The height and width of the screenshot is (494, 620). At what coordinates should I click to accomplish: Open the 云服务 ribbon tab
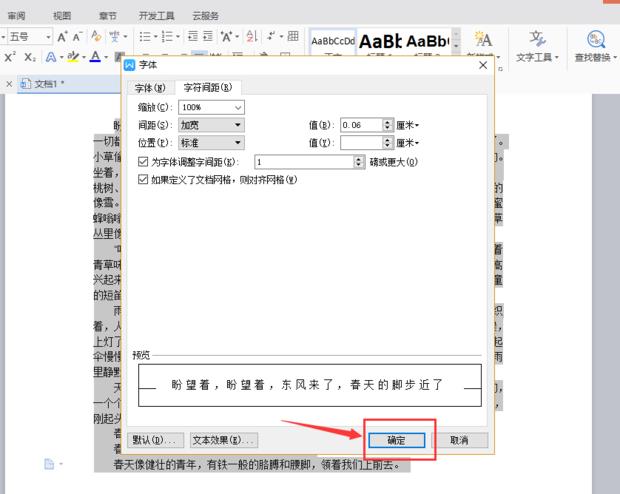coord(205,16)
